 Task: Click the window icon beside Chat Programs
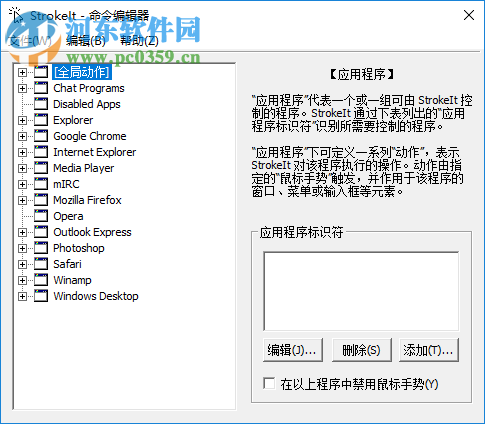coord(41,88)
